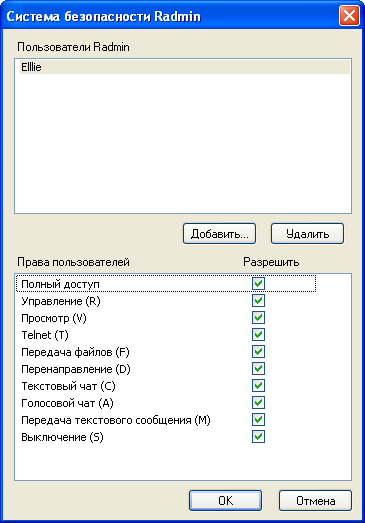Toggle the Выключение (S) checkbox
This screenshot has height=523, width=365.
(x=259, y=437)
